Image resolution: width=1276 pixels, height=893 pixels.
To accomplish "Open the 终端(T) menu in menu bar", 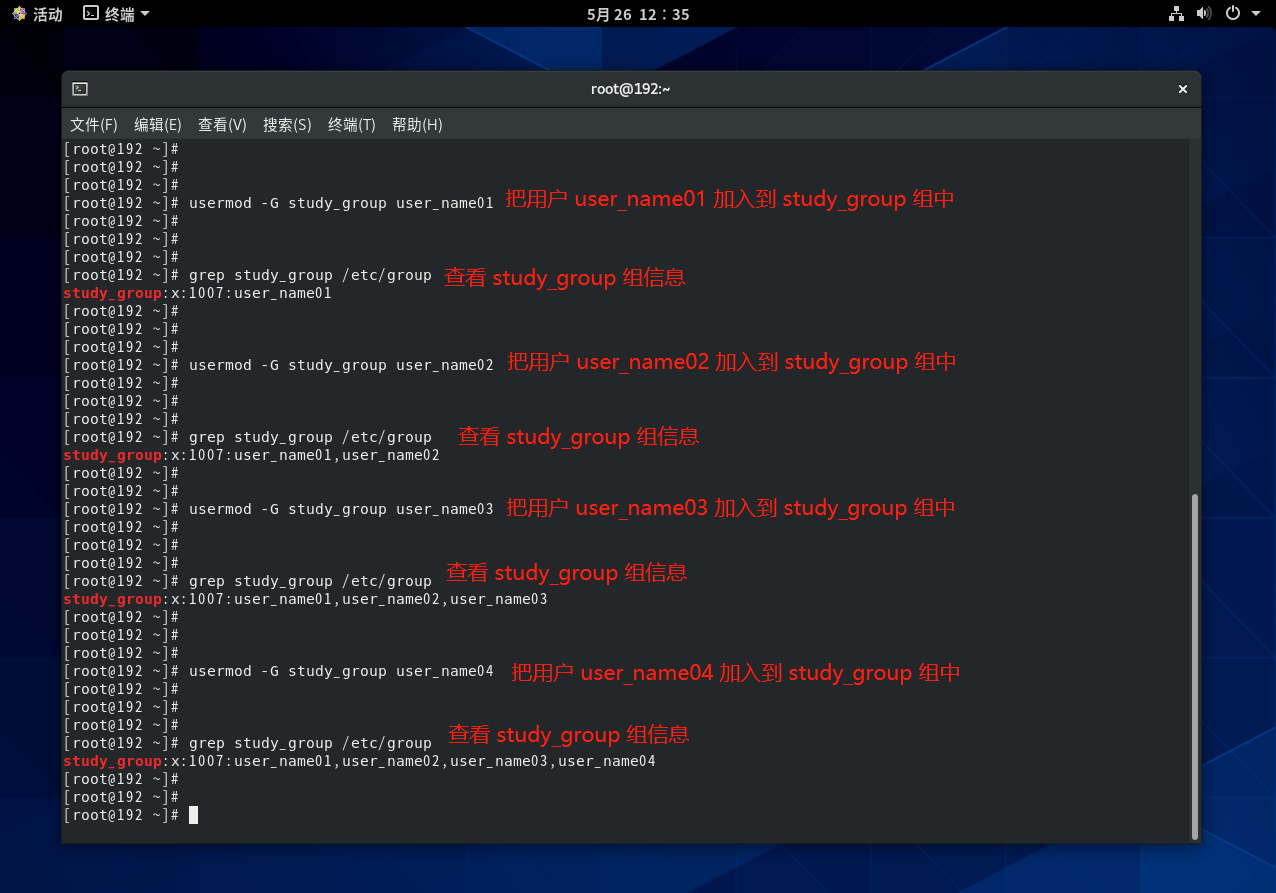I will [352, 125].
